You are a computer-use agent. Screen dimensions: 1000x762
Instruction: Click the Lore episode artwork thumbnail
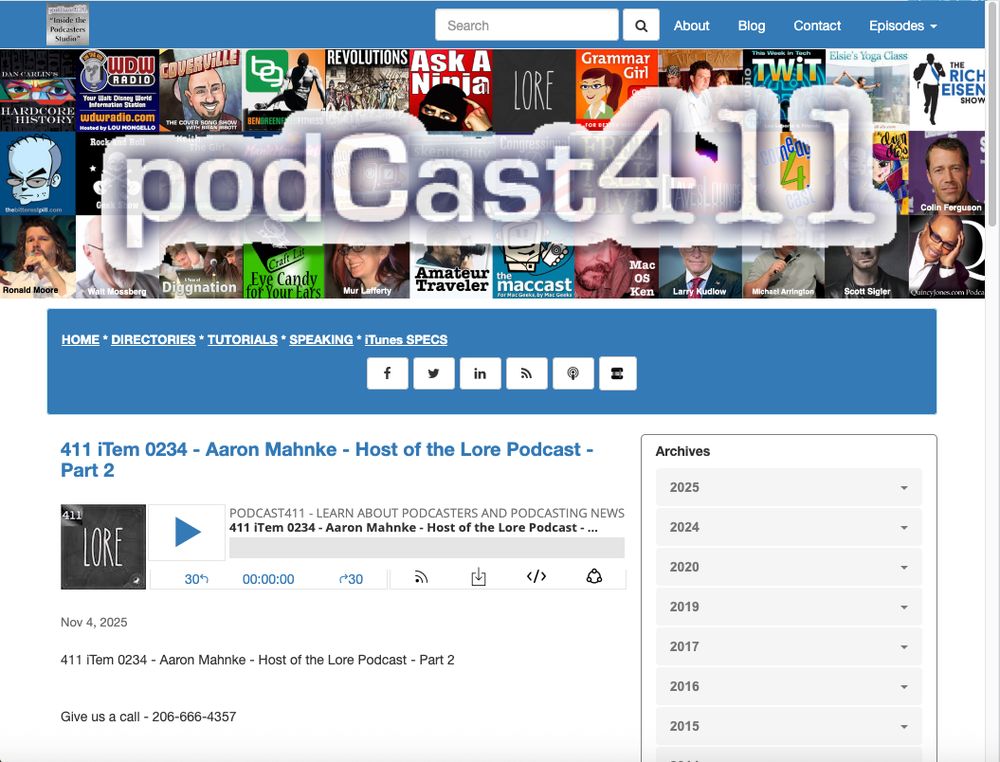(103, 546)
